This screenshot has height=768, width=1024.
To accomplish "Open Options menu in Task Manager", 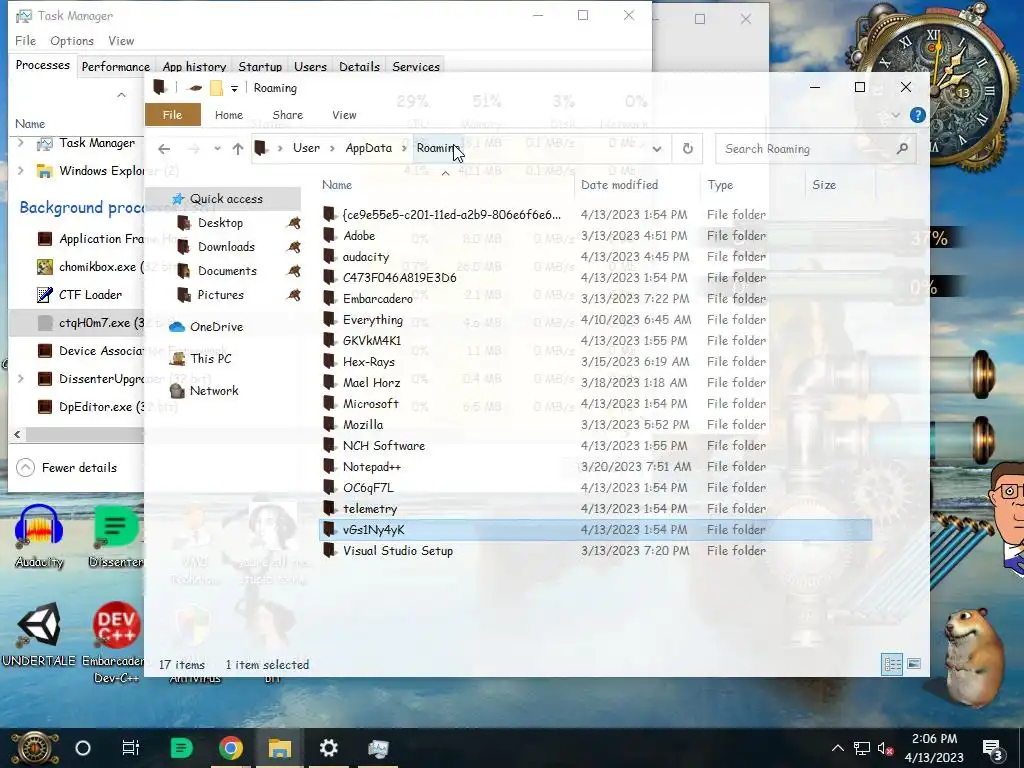I will click(72, 40).
